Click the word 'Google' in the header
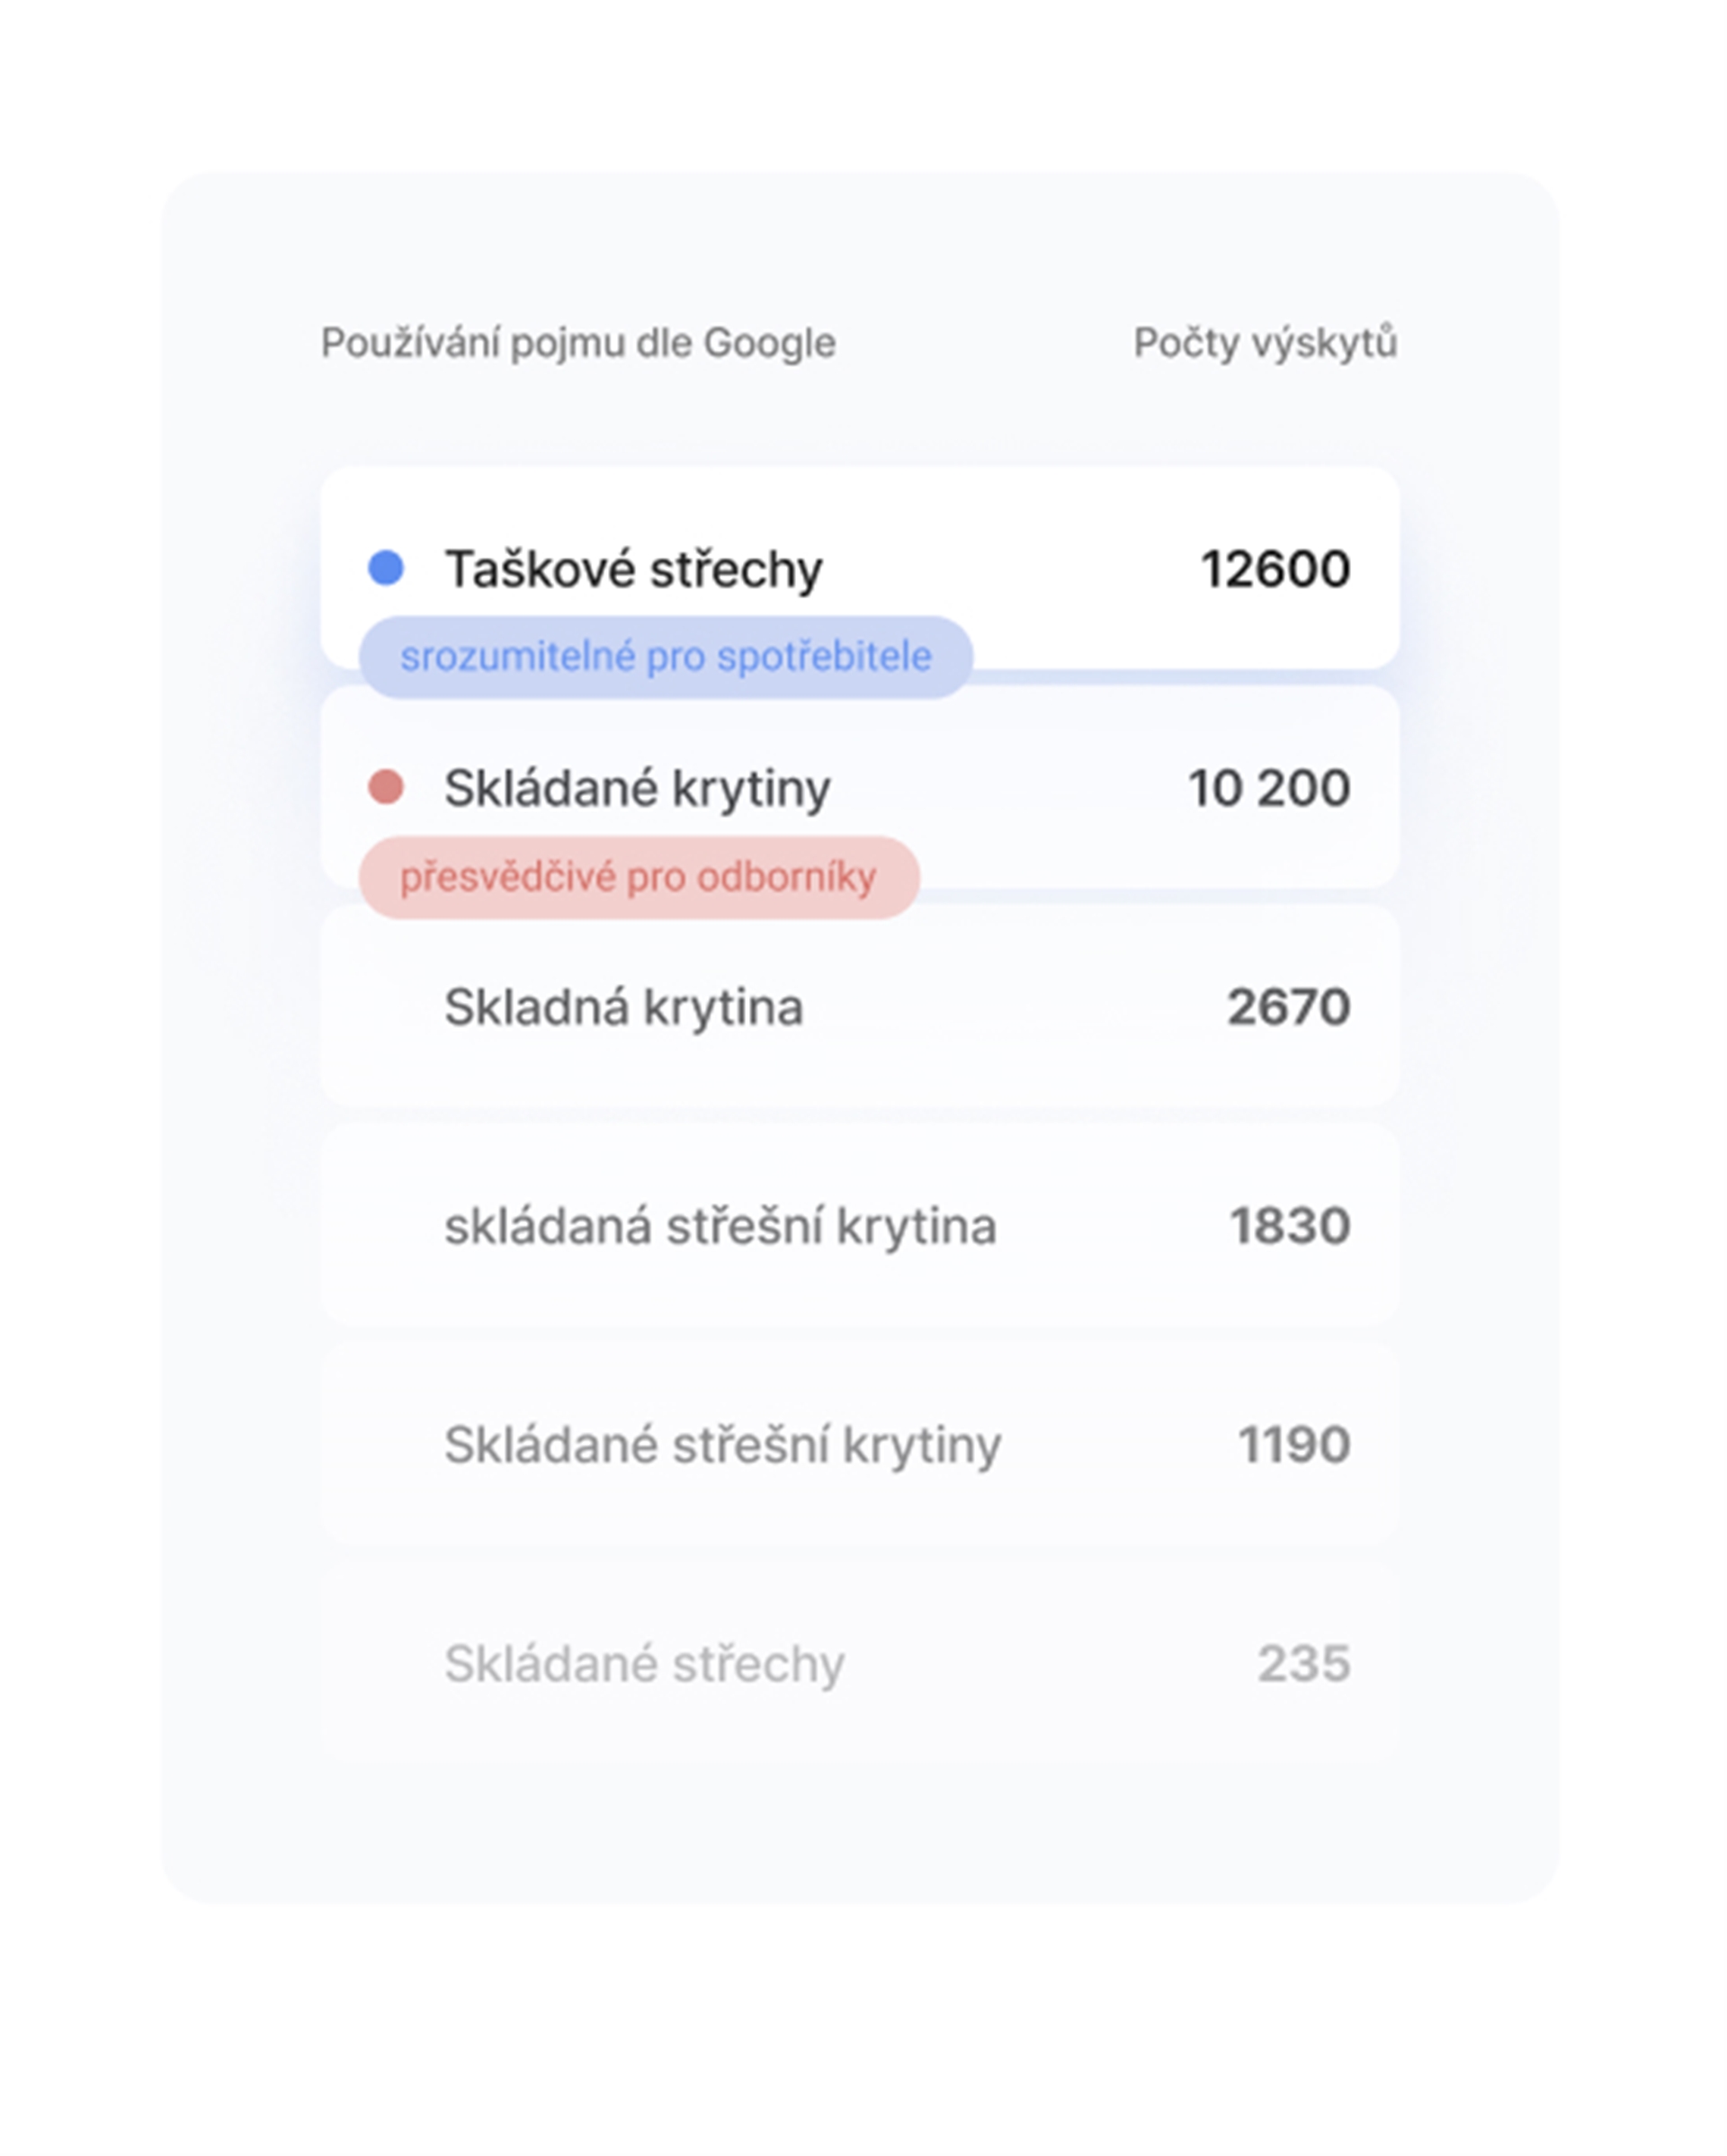Screen dimensions: 1727x2156 point(769,343)
